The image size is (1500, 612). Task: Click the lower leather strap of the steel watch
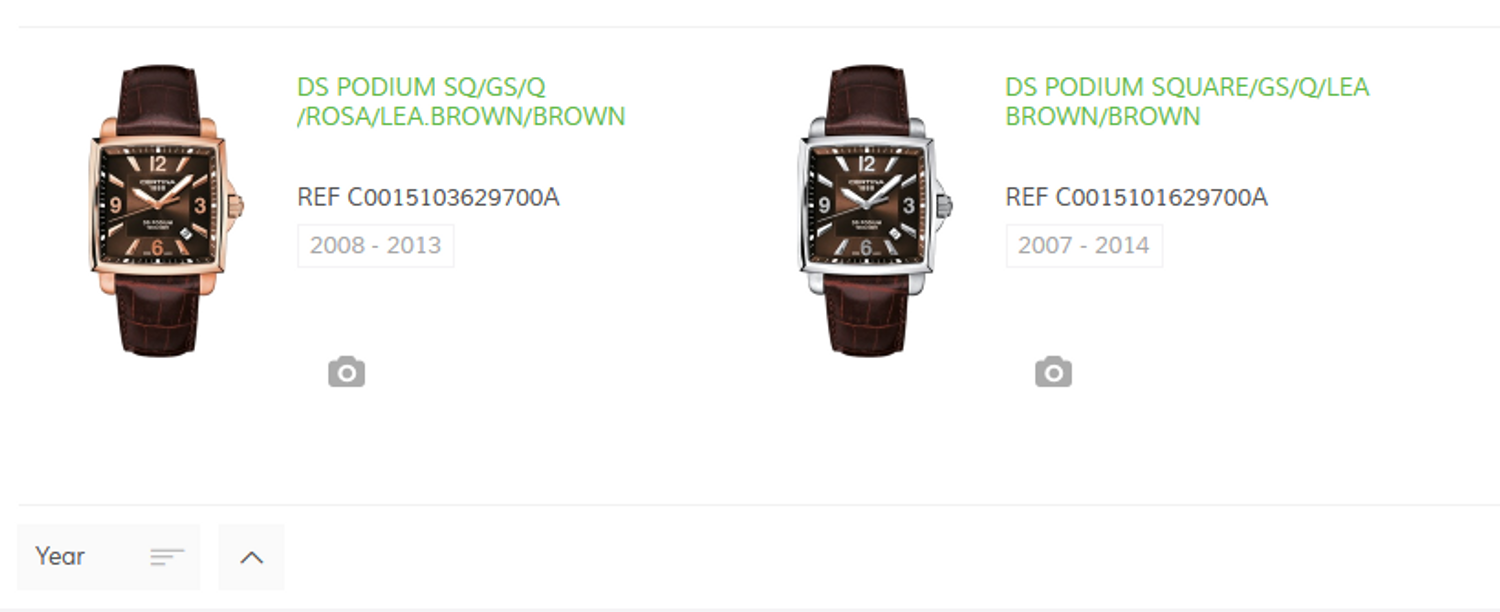[x=867, y=312]
